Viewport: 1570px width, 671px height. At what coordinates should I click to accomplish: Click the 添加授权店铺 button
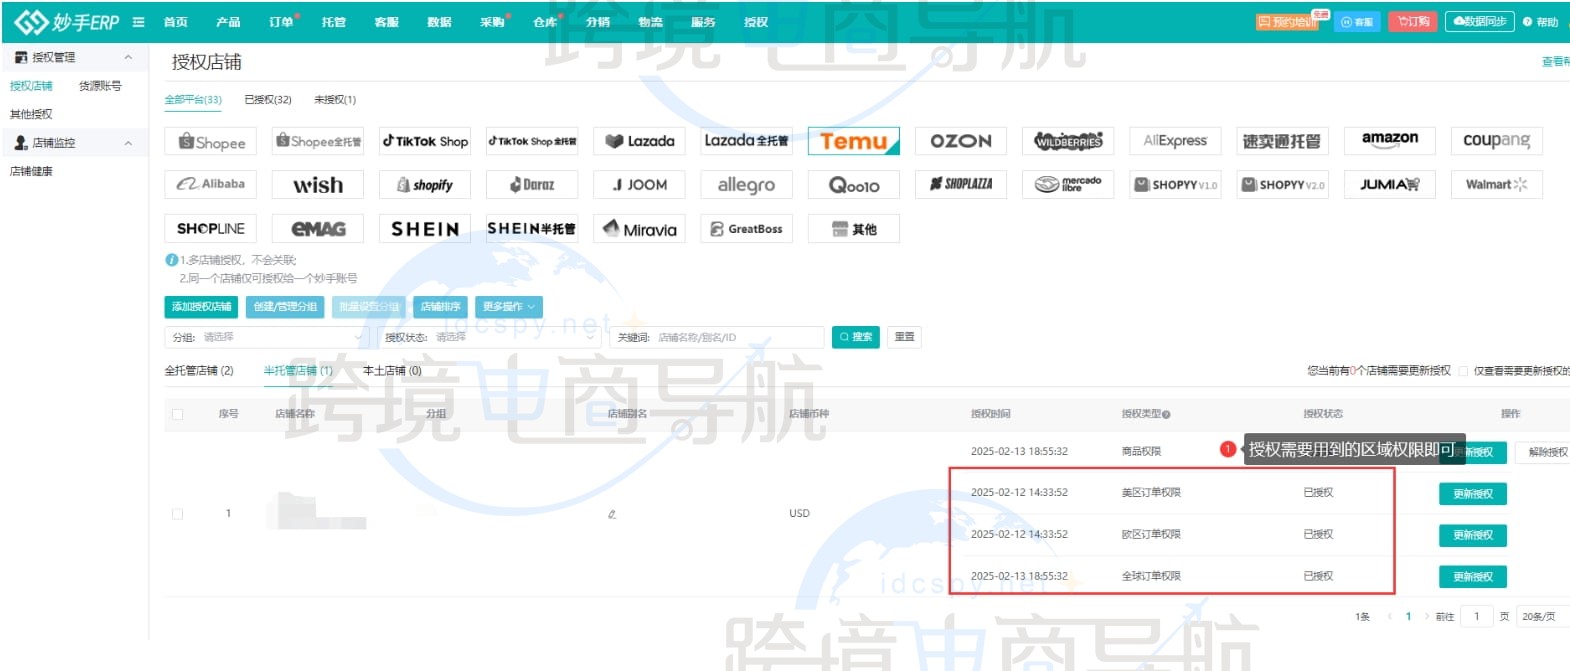tap(201, 307)
